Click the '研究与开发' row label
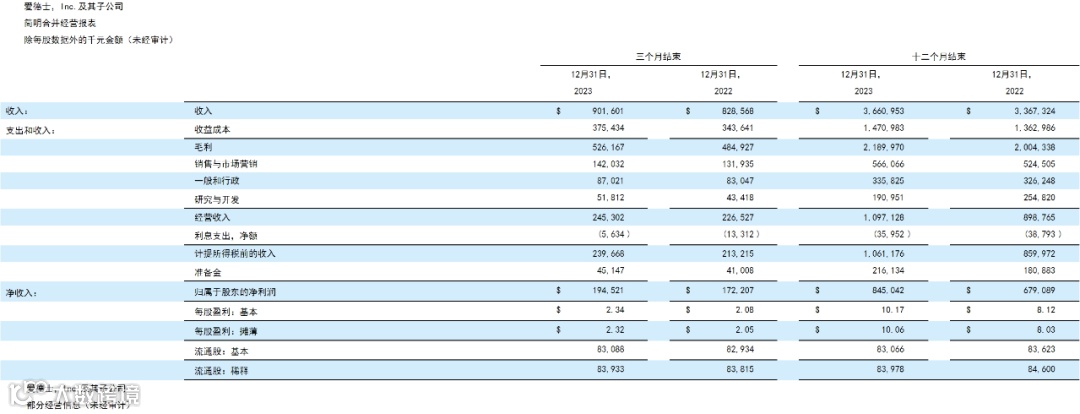 (218, 200)
